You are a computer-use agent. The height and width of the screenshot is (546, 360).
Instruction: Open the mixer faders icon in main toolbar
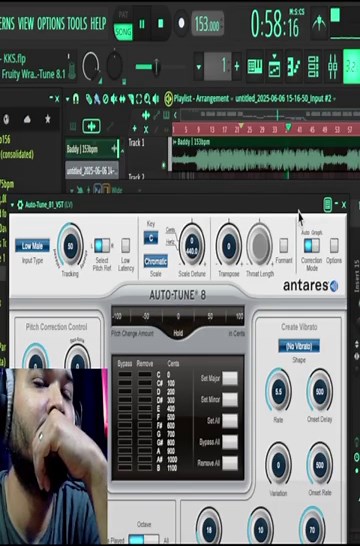point(332,66)
